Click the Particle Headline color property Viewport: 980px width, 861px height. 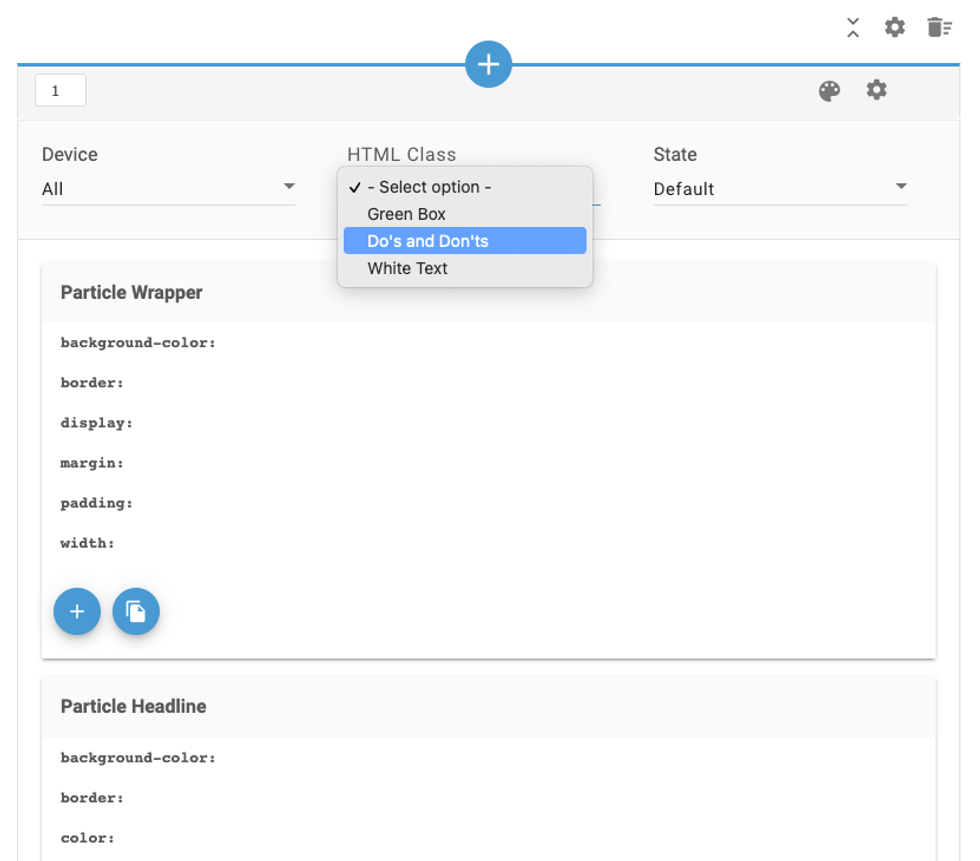point(88,838)
